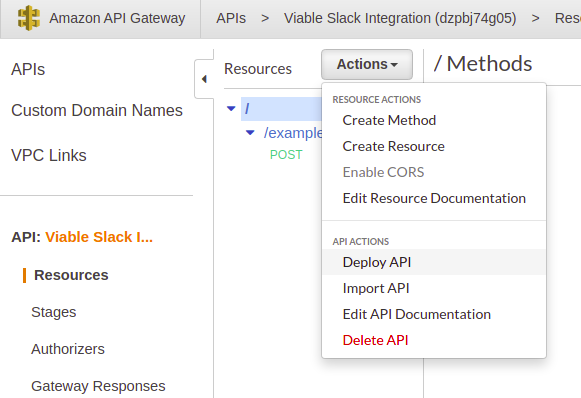The image size is (581, 398).
Task: Select APIs in left sidebar
Action: point(28,69)
